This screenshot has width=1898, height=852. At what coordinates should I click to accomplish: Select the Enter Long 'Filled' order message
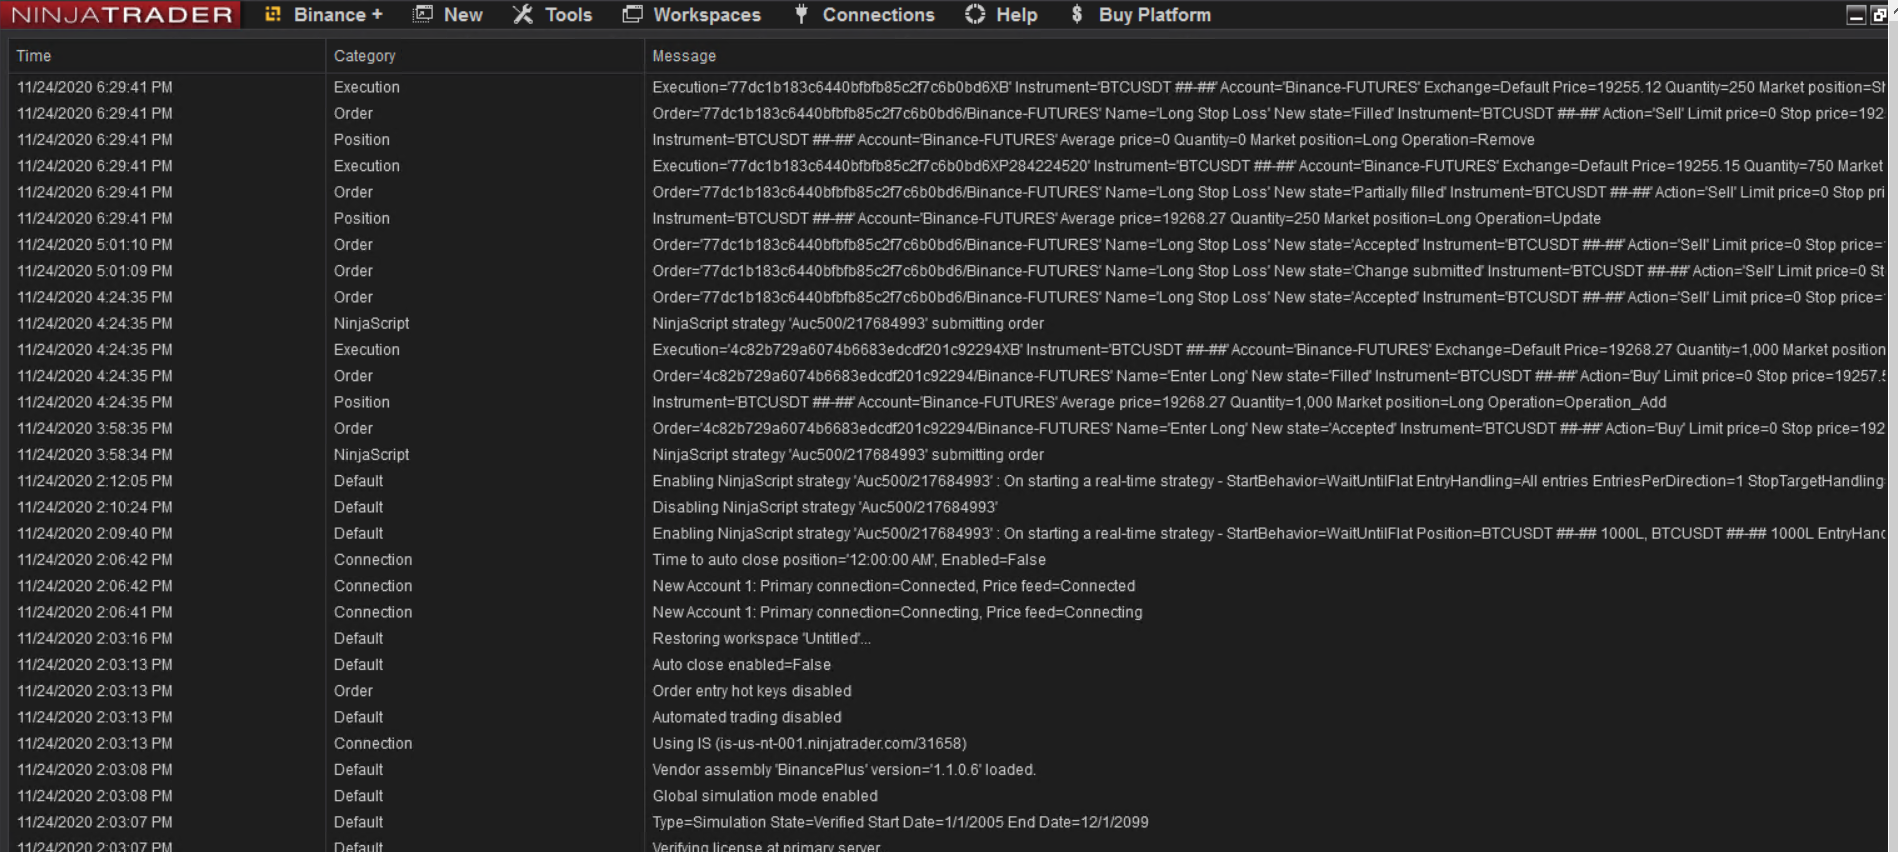tap(1268, 376)
